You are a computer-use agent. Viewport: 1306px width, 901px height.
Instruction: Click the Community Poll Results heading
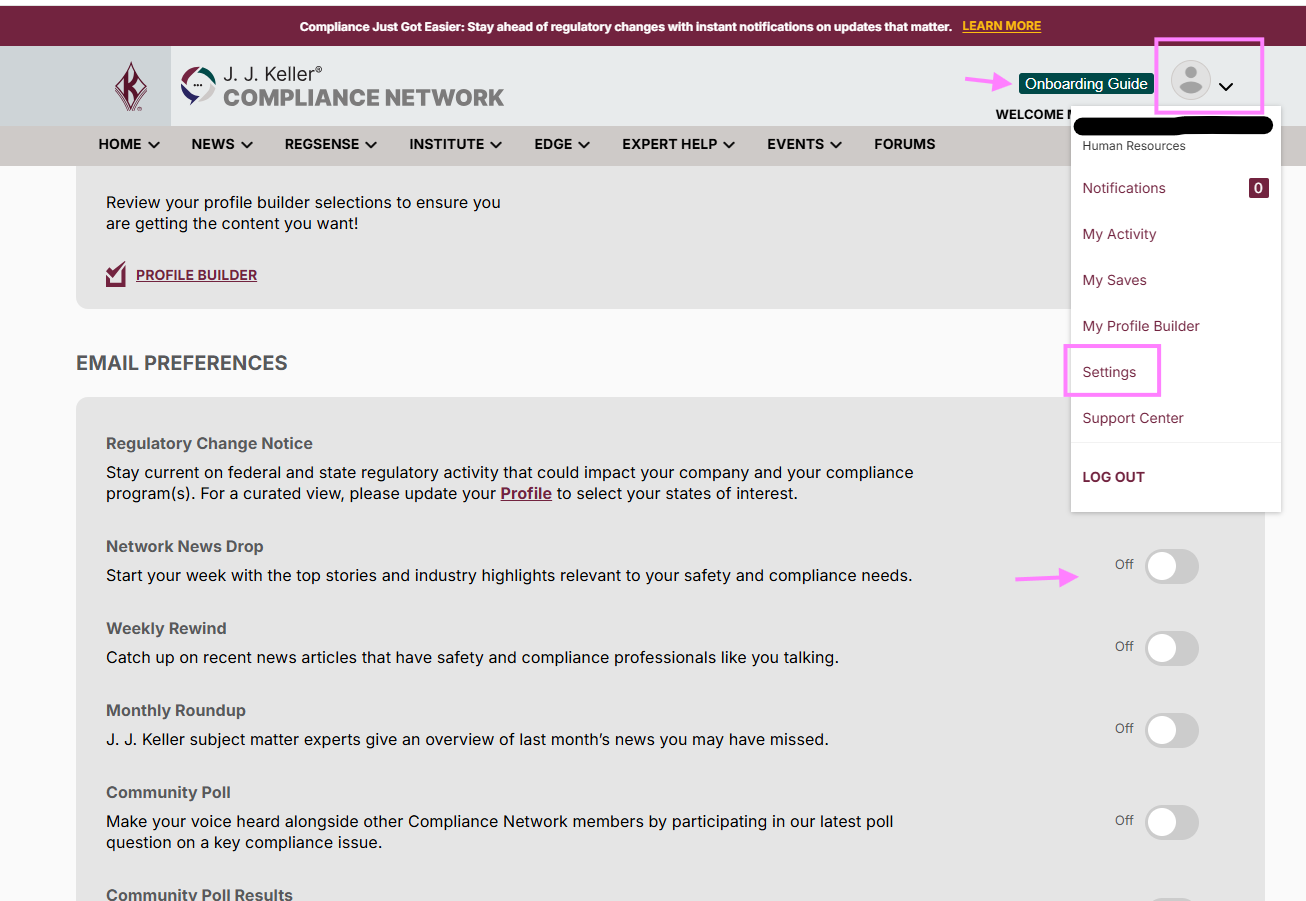(199, 893)
